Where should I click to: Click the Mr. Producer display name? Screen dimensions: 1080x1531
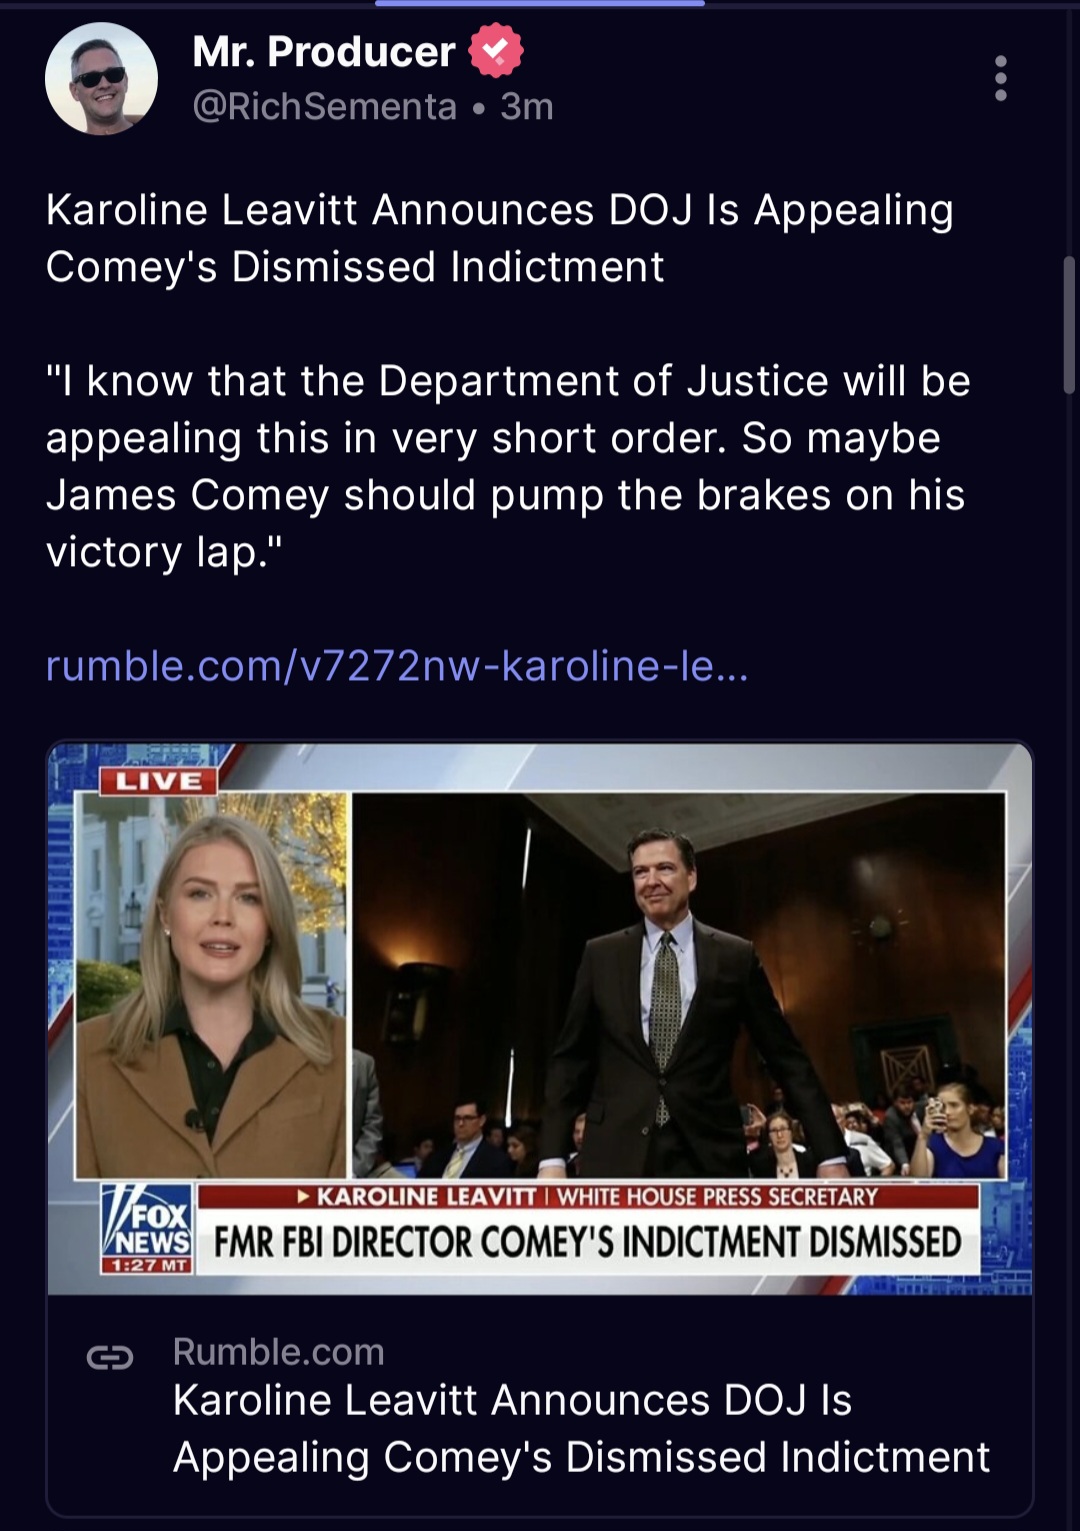point(324,52)
